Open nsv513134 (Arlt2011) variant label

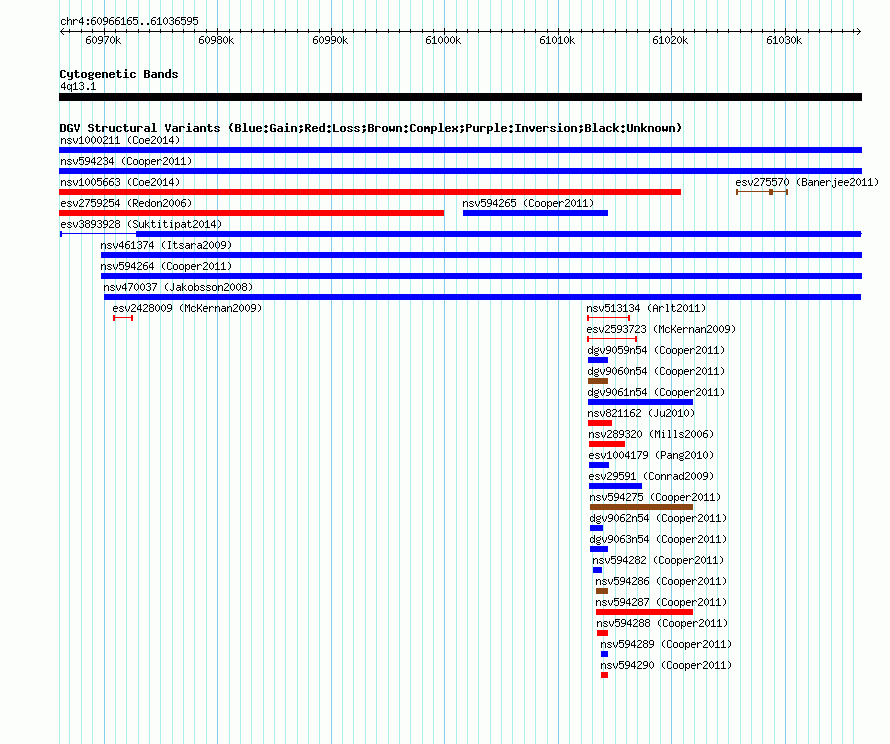tap(646, 308)
